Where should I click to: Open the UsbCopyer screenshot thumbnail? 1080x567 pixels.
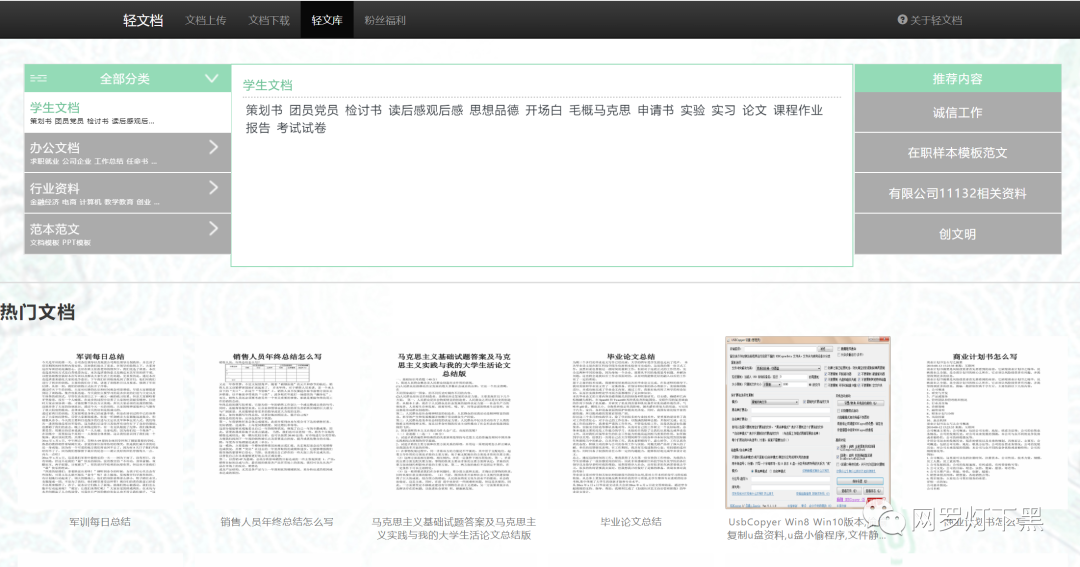[x=808, y=422]
